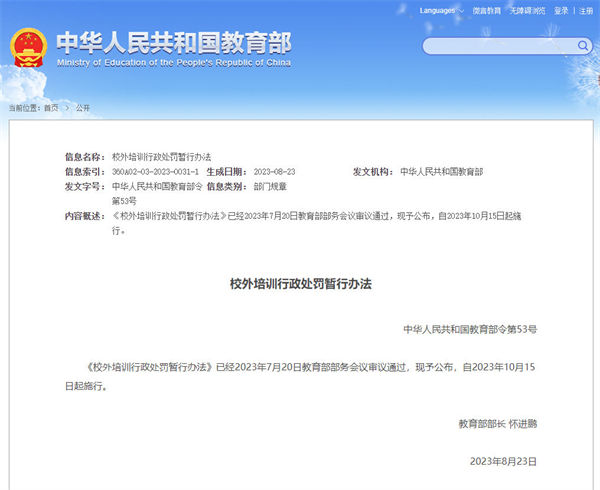This screenshot has width=600, height=490.
Task: Click the 发文字号 value 中华人民共和国教育部令
Action: [157, 187]
